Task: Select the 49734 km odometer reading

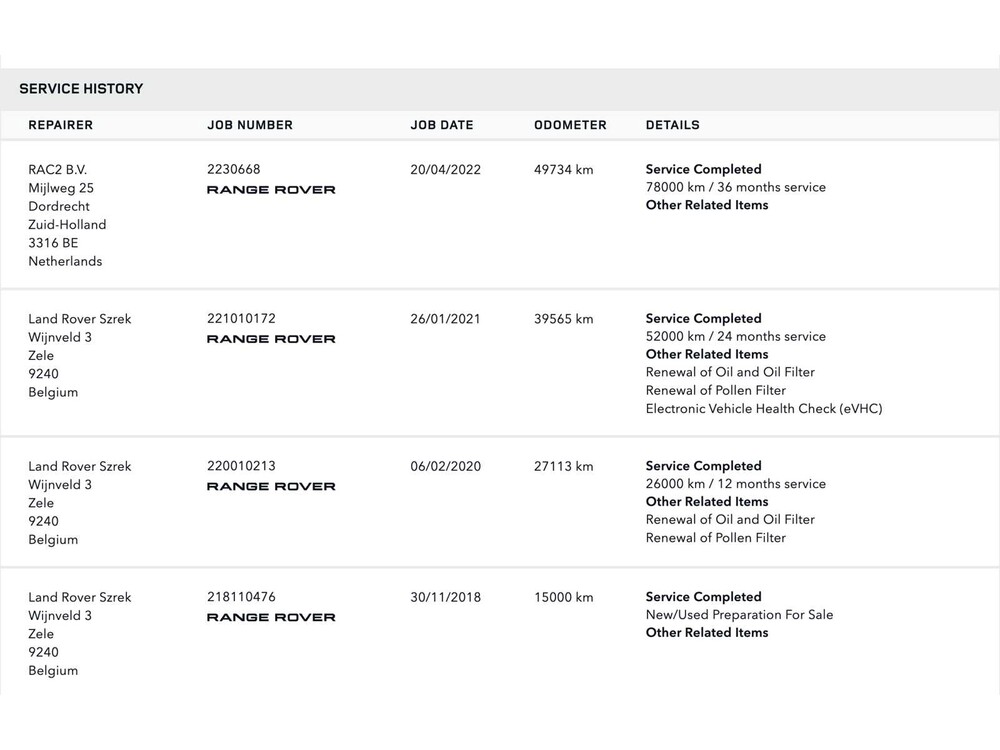Action: [564, 170]
